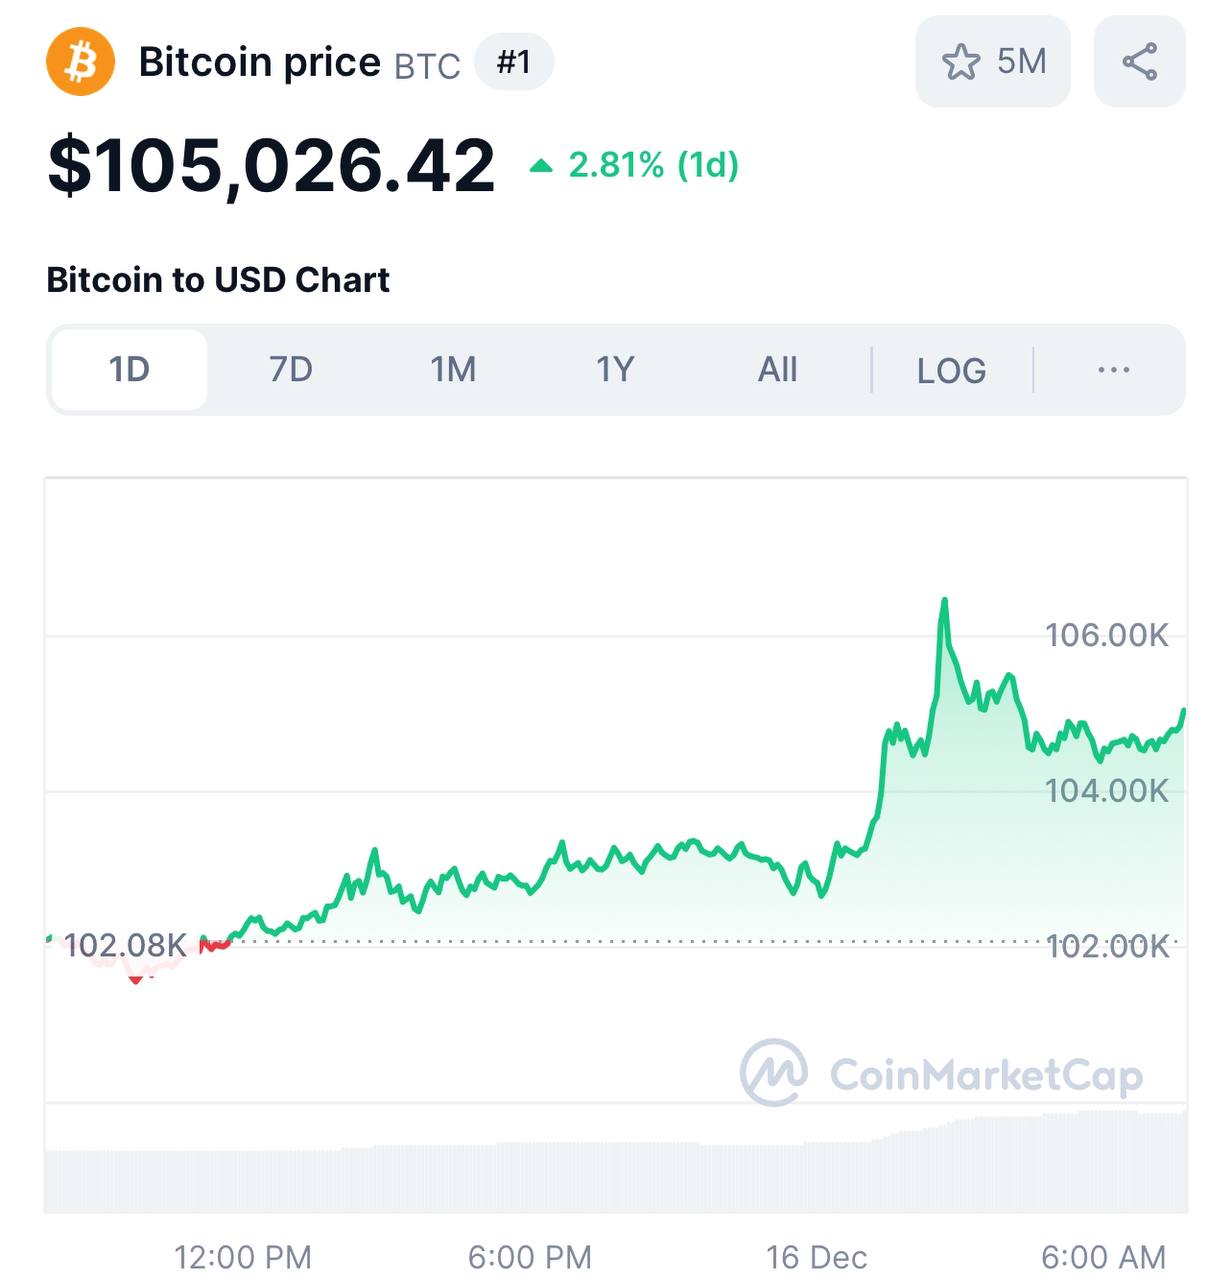The width and height of the screenshot is (1232, 1280).
Task: Switch chart to 1M timeframe
Action: point(453,370)
